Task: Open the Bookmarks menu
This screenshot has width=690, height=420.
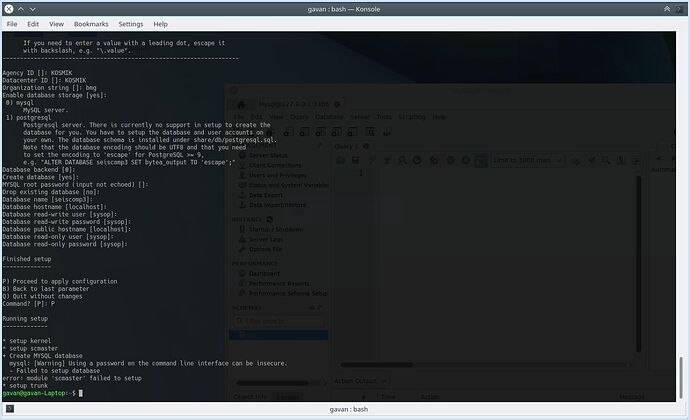Action: pyautogui.click(x=91, y=23)
